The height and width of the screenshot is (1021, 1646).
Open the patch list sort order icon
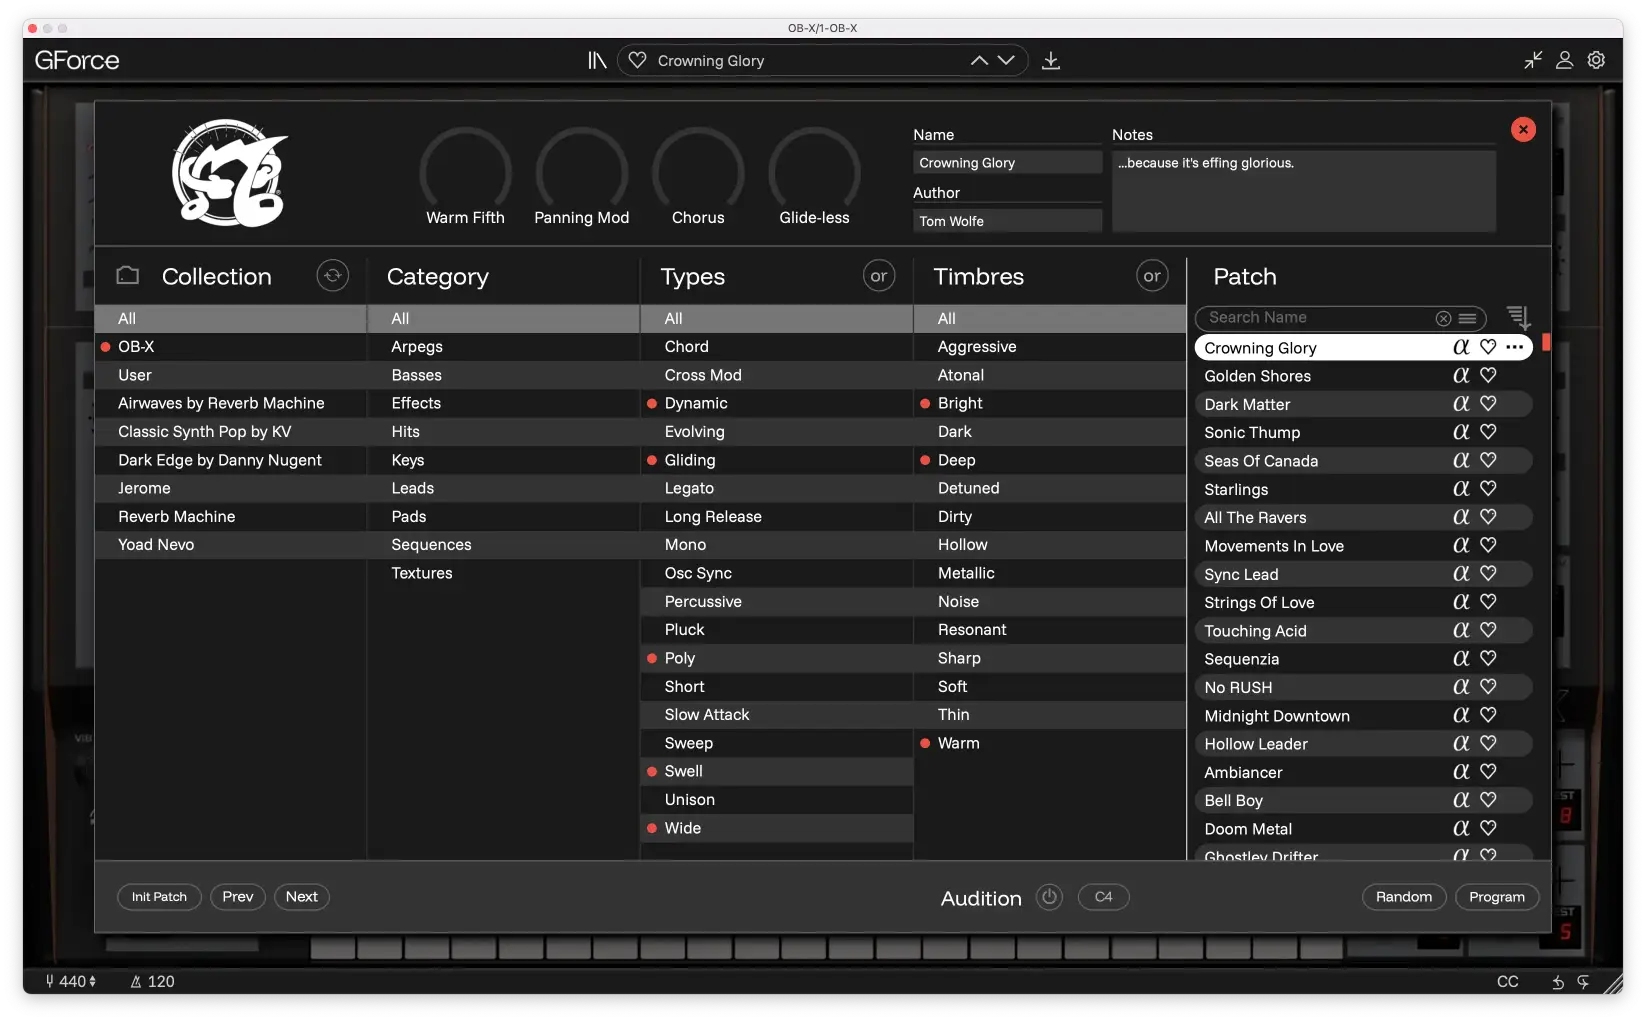[1518, 317]
